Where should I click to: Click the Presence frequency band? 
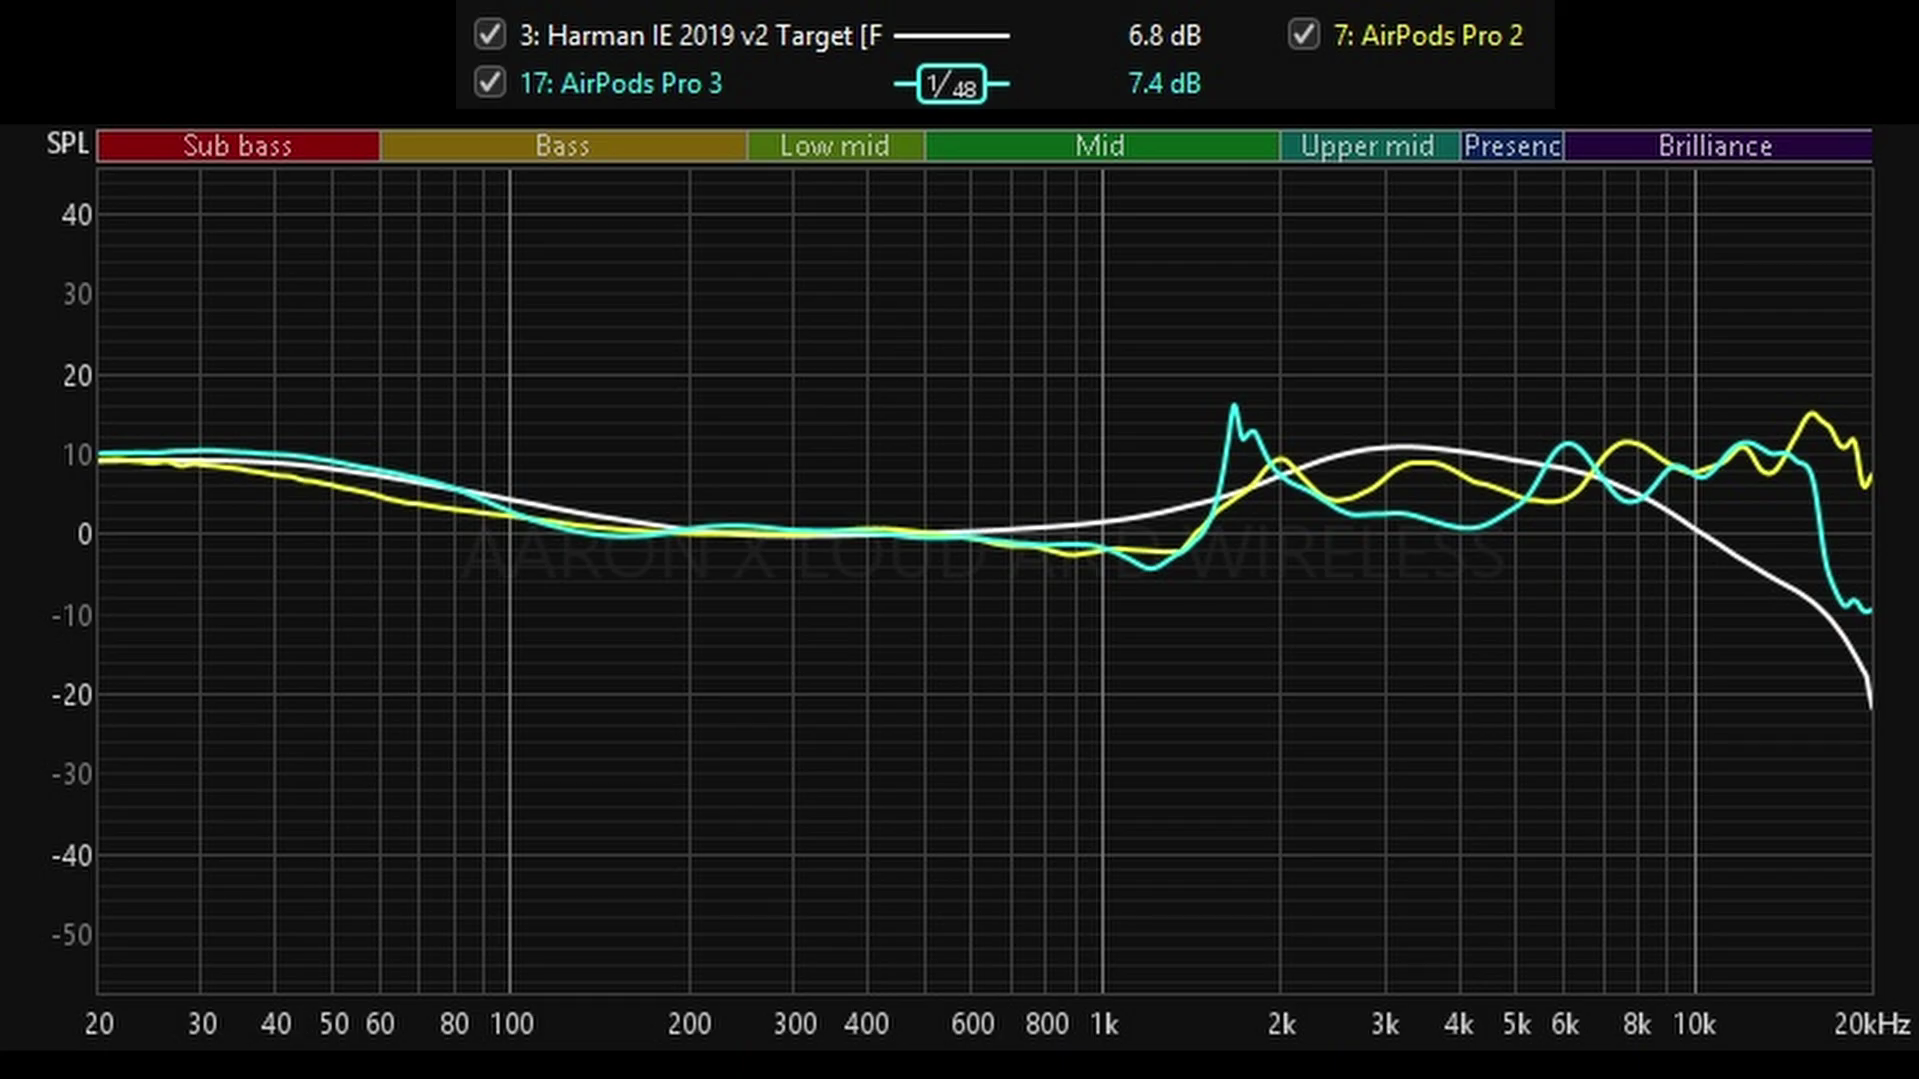(1512, 146)
